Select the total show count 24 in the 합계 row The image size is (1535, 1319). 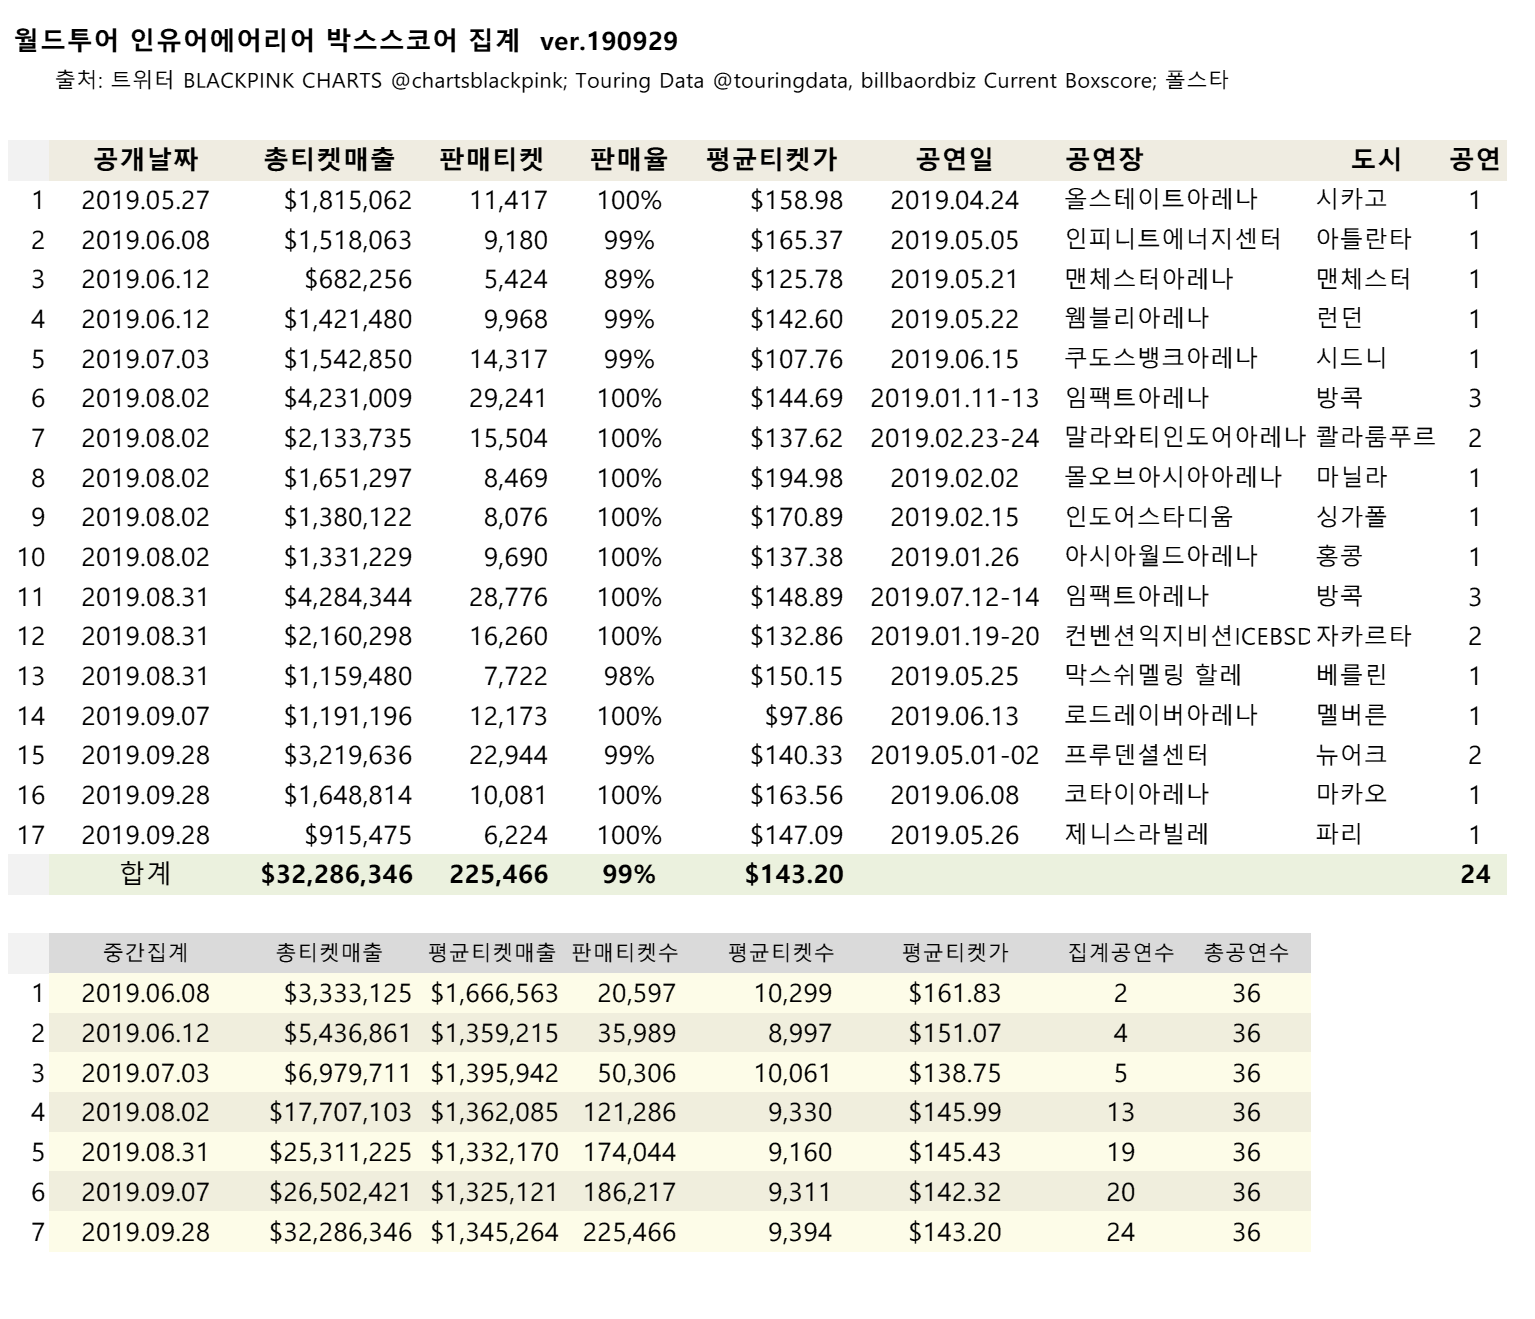(x=1475, y=874)
